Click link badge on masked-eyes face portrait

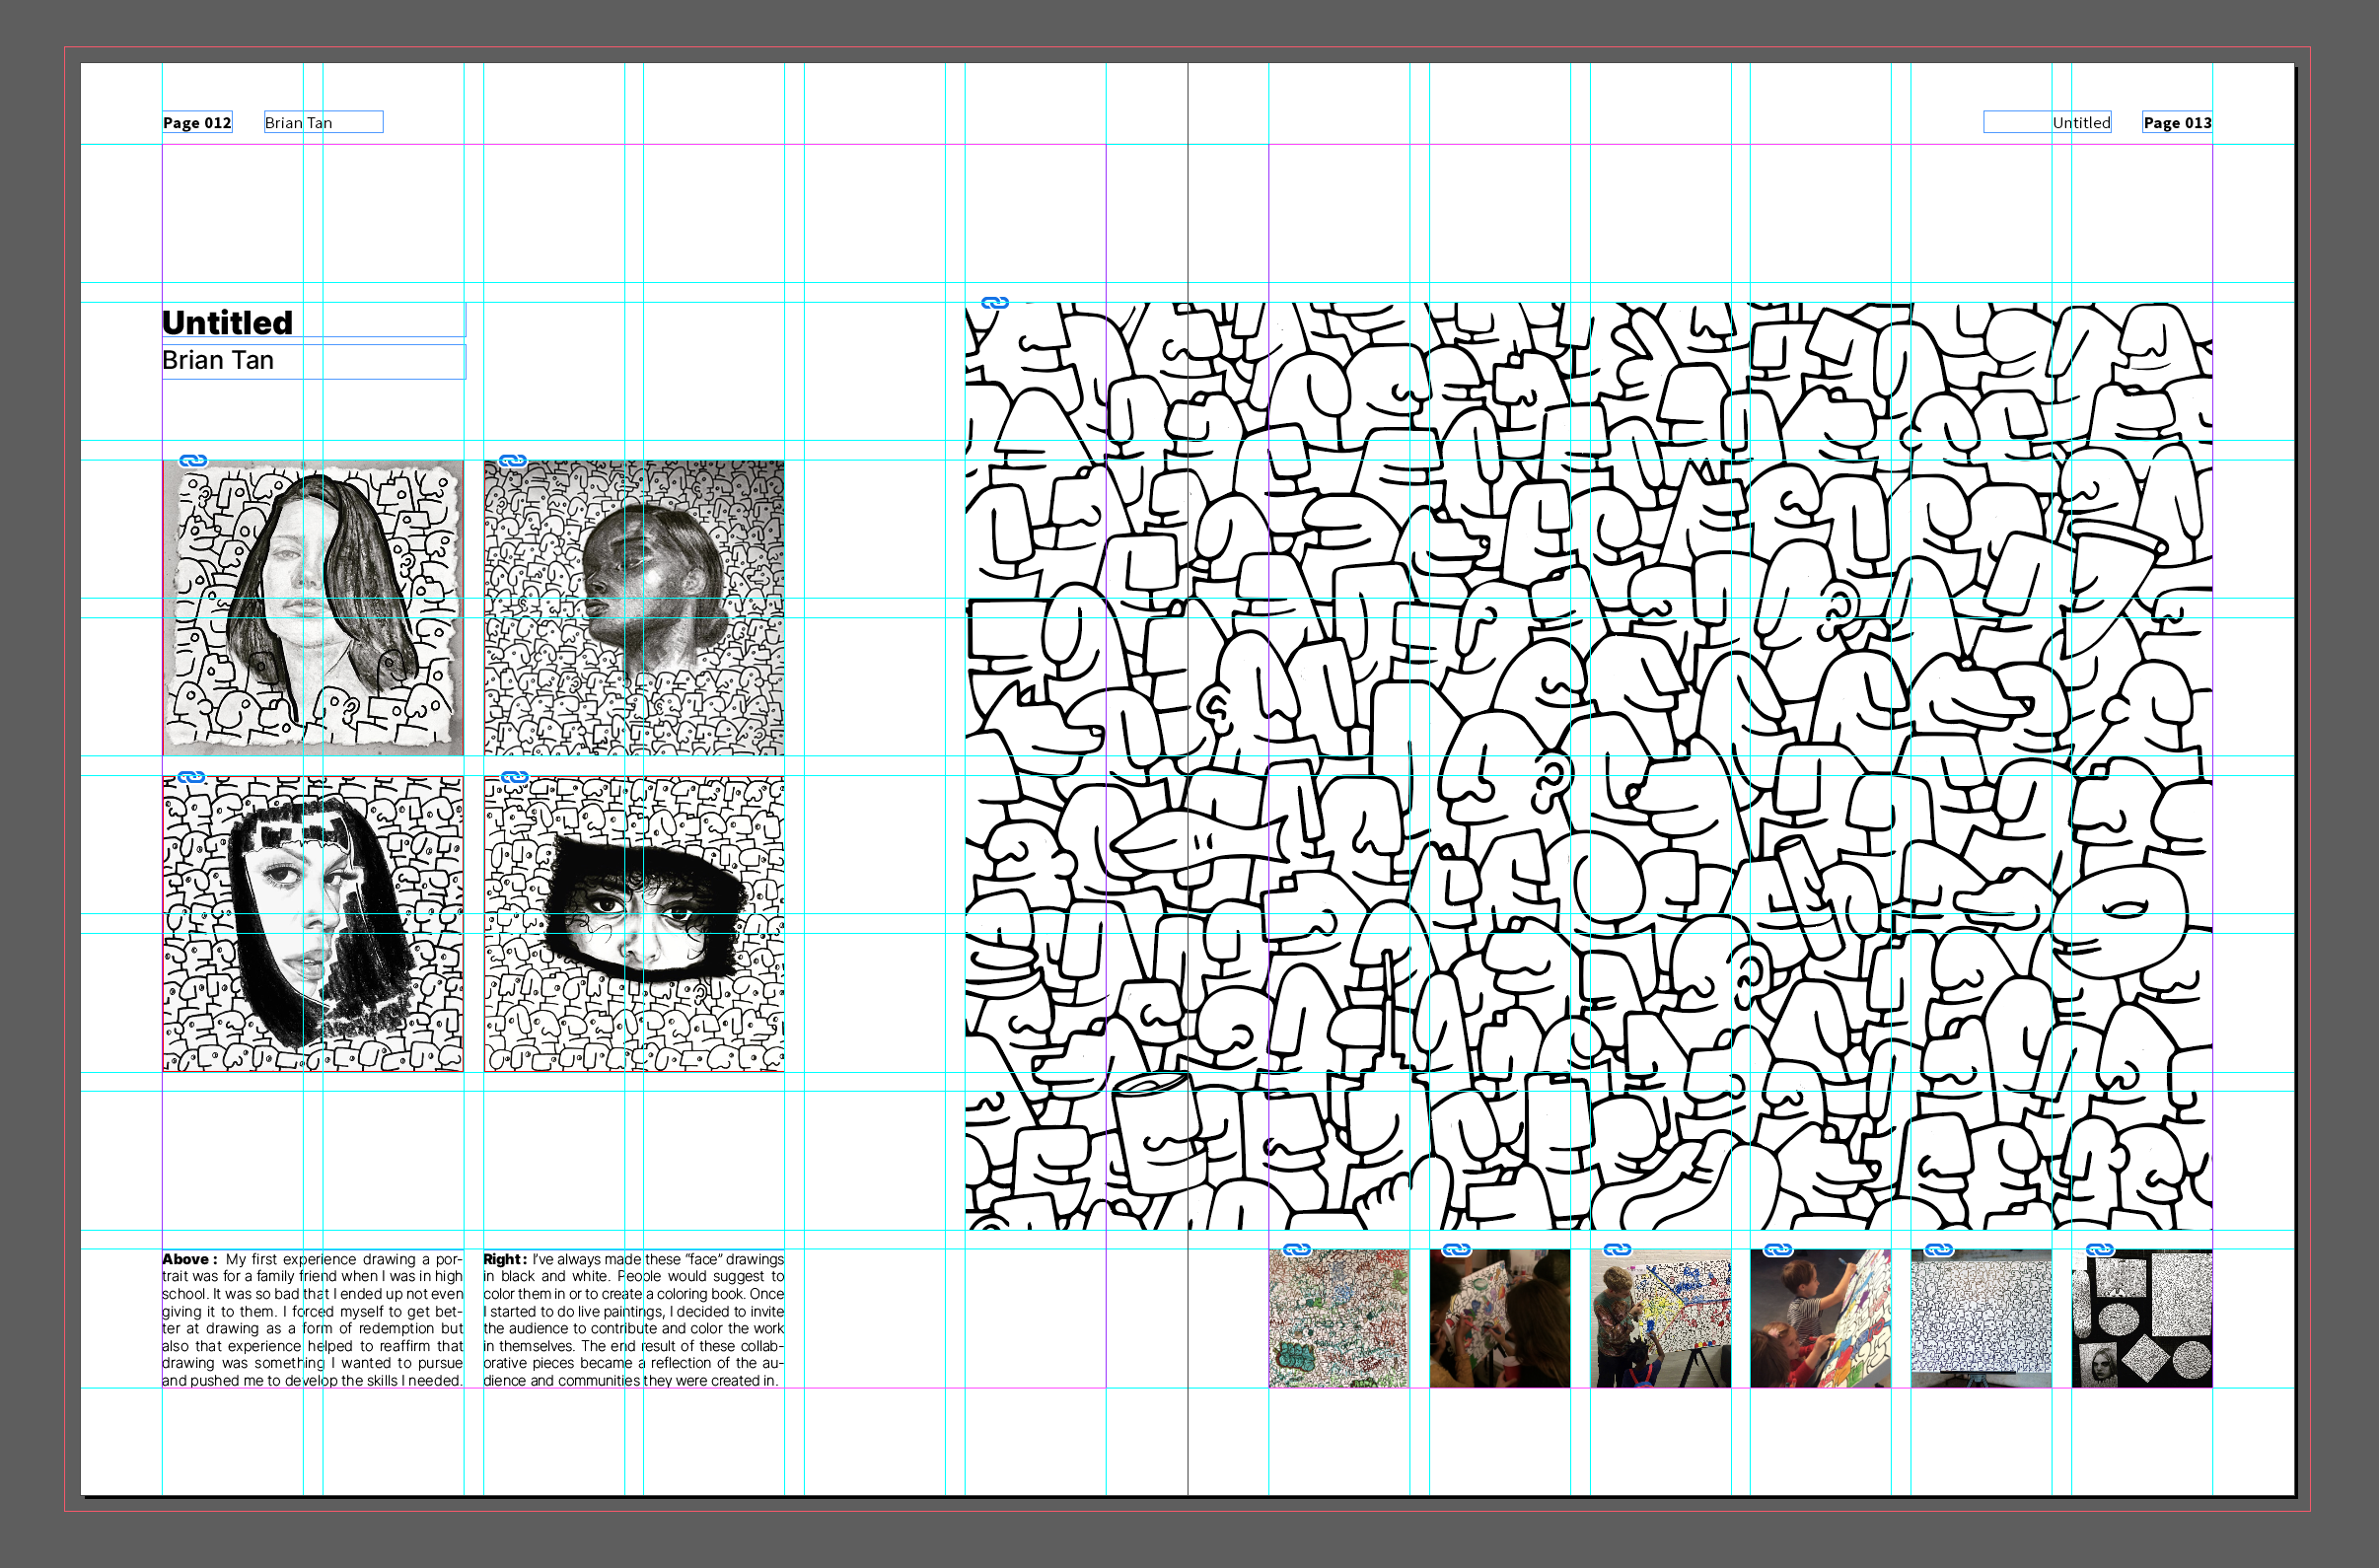(x=514, y=777)
